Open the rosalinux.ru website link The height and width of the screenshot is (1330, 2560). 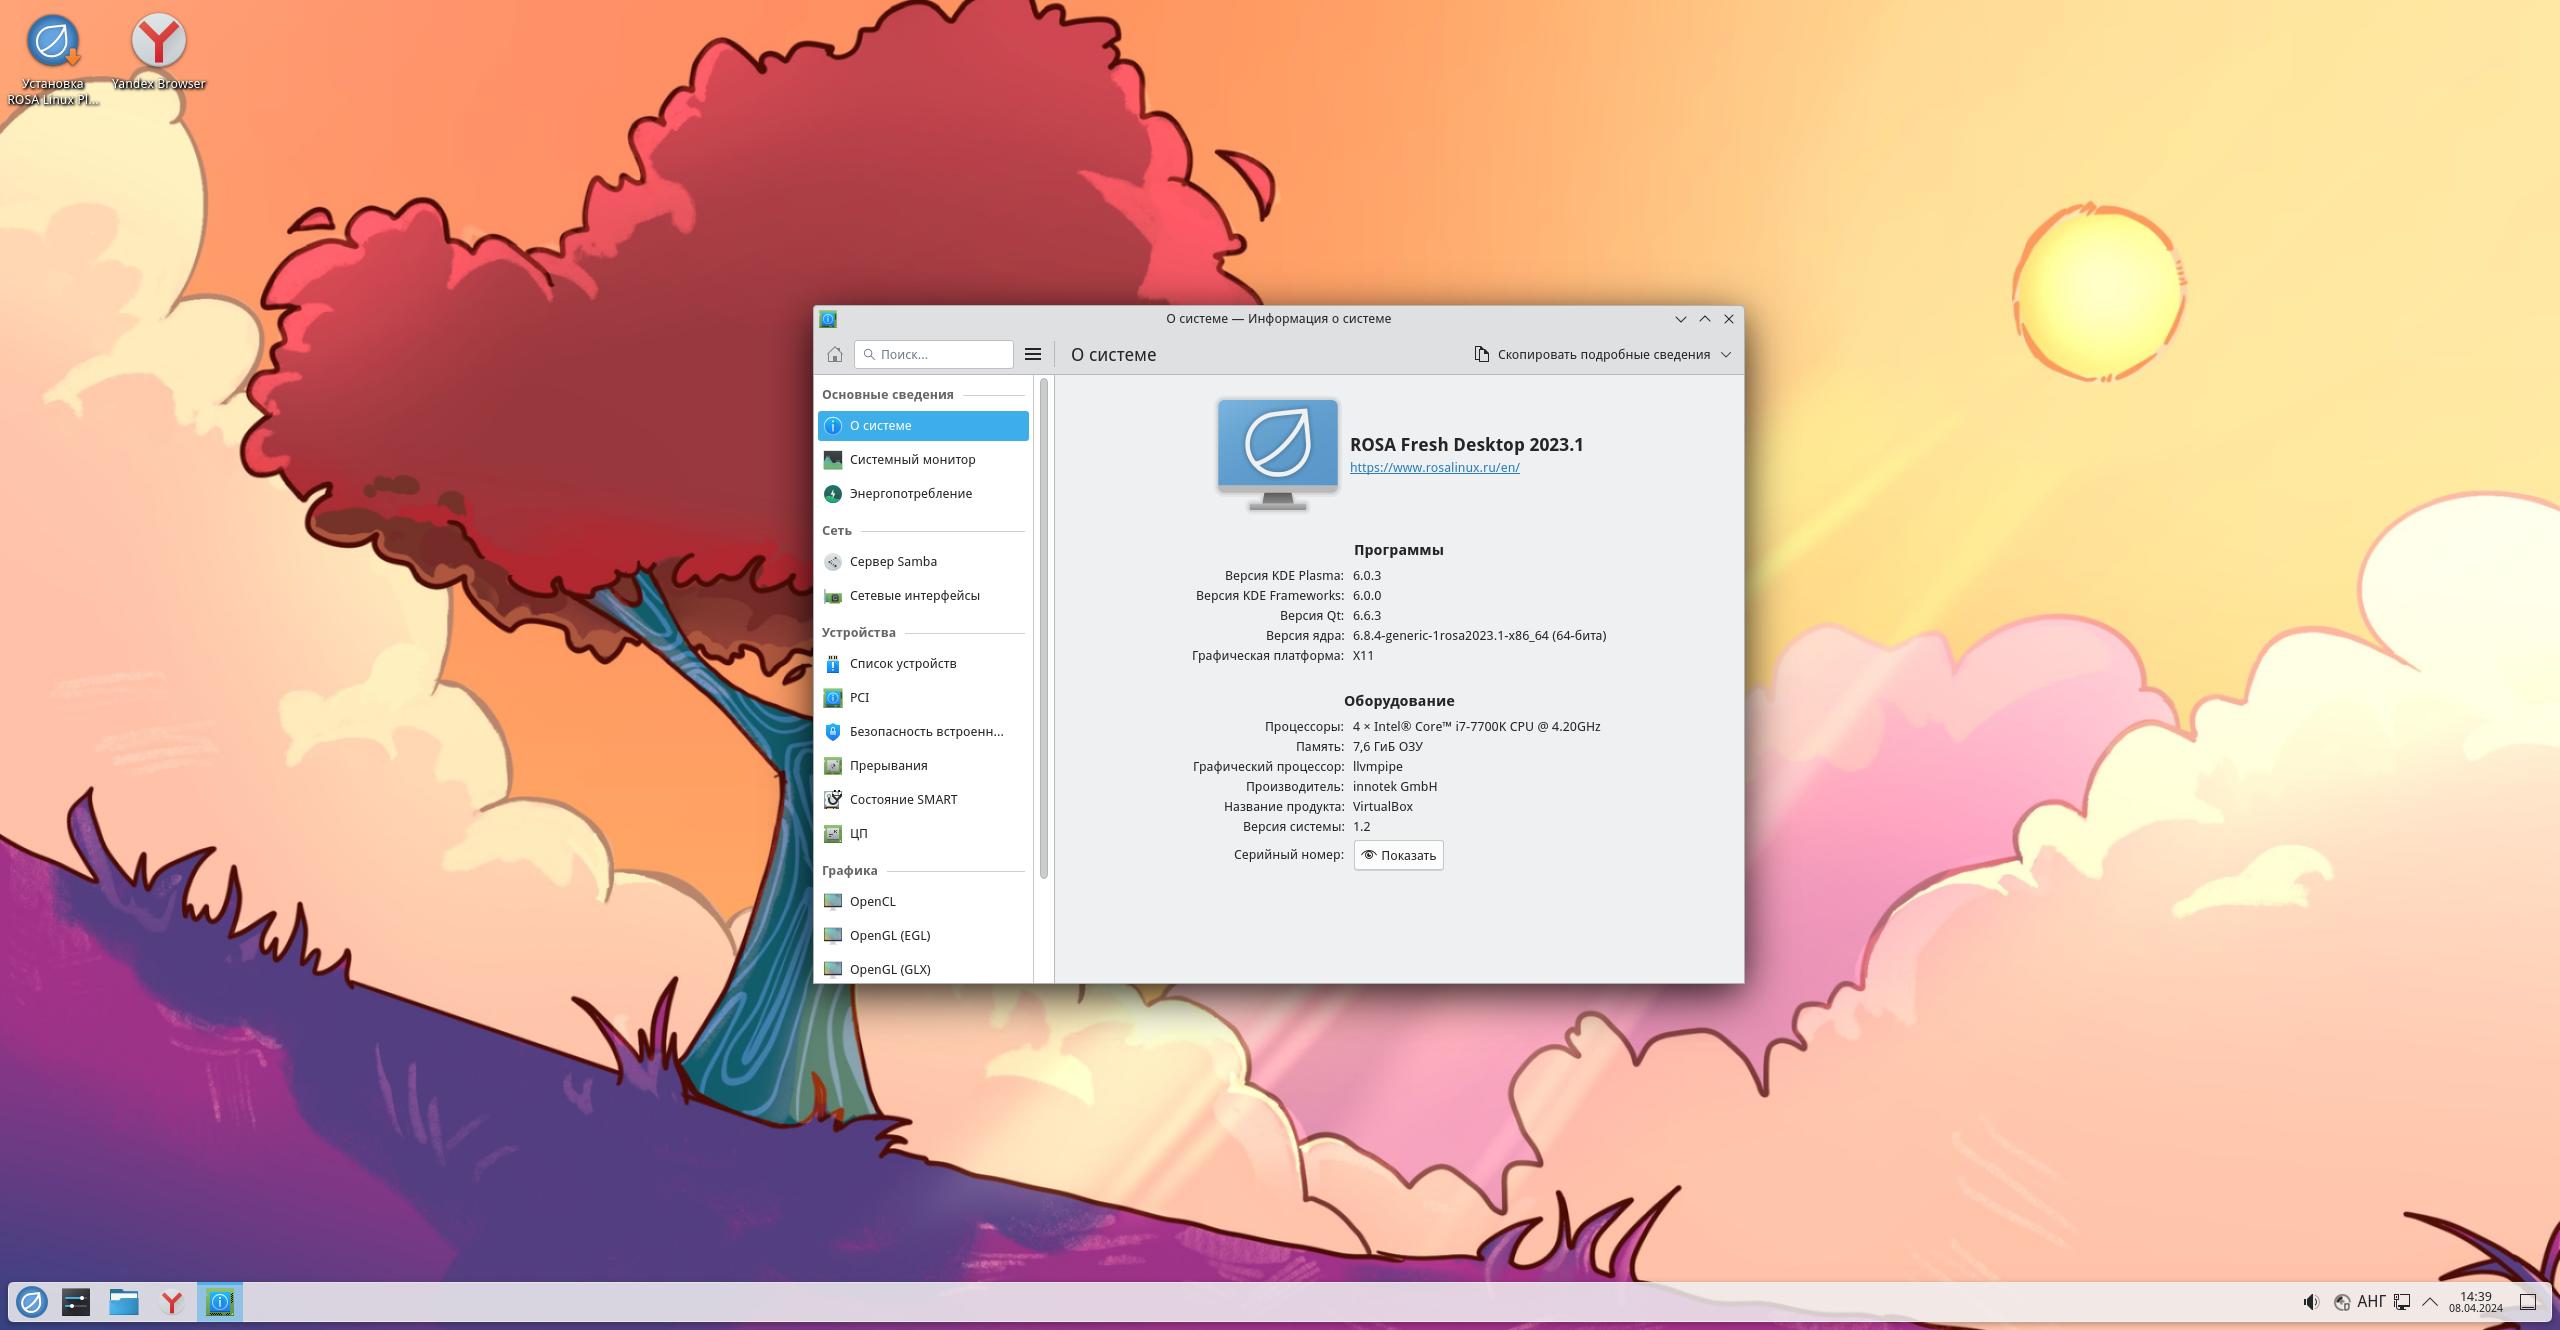[x=1434, y=467]
